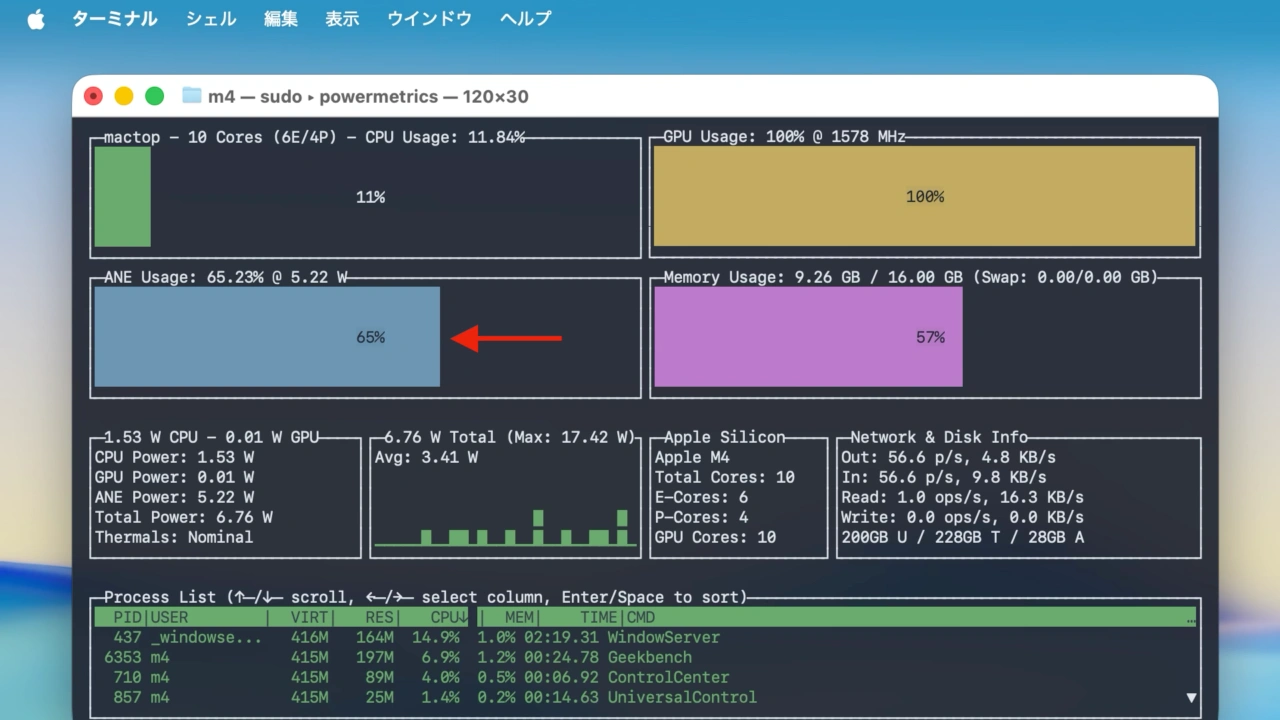
Task: Open the Apple menu
Action: (x=36, y=19)
